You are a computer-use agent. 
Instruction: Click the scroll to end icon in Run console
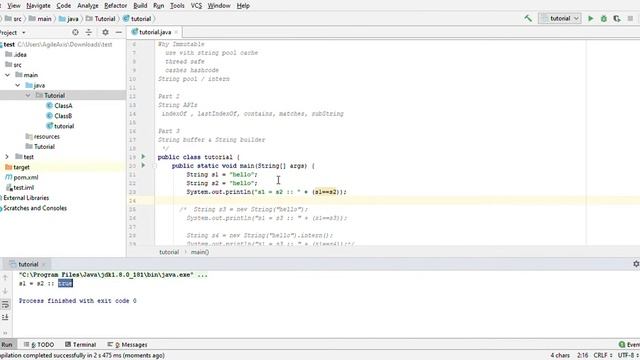pos(5,317)
